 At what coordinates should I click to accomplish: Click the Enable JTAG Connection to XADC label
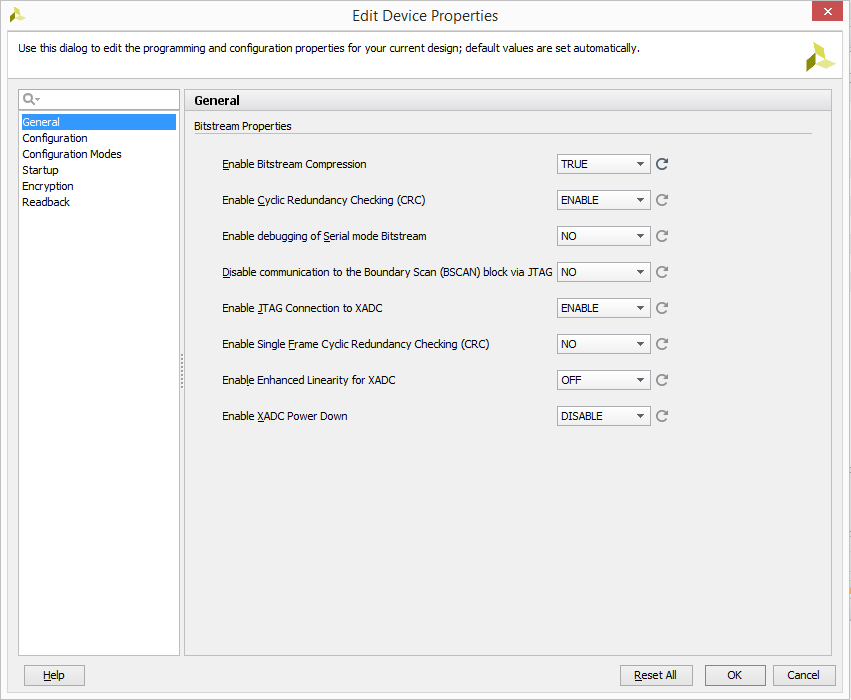[x=302, y=308]
